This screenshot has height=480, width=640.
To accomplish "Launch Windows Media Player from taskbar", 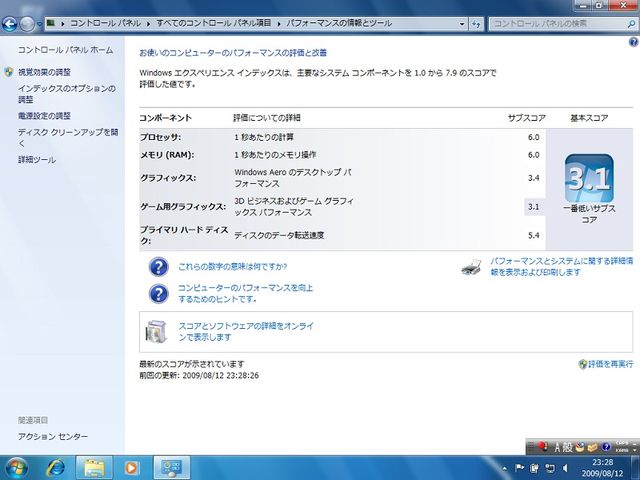I will pyautogui.click(x=131, y=468).
